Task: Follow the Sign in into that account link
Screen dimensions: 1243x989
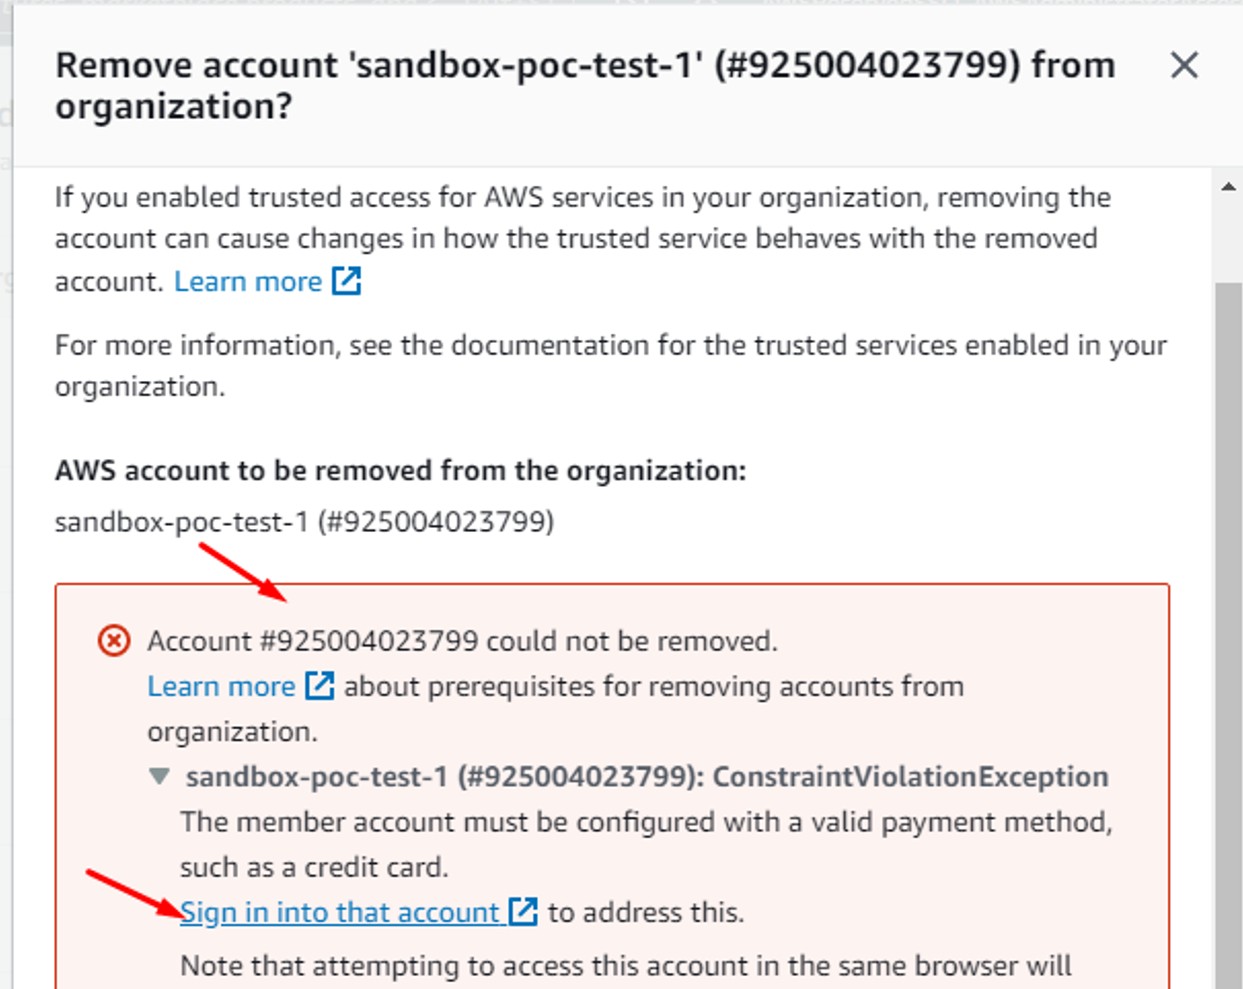Action: pos(339,913)
